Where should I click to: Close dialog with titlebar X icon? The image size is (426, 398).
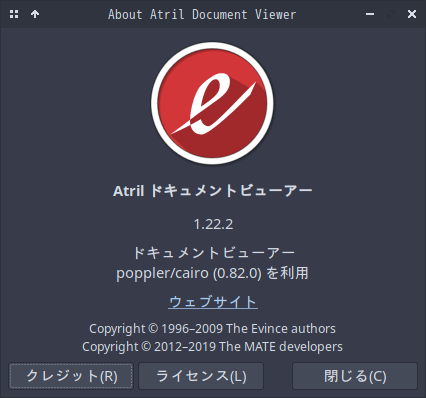pyautogui.click(x=412, y=14)
